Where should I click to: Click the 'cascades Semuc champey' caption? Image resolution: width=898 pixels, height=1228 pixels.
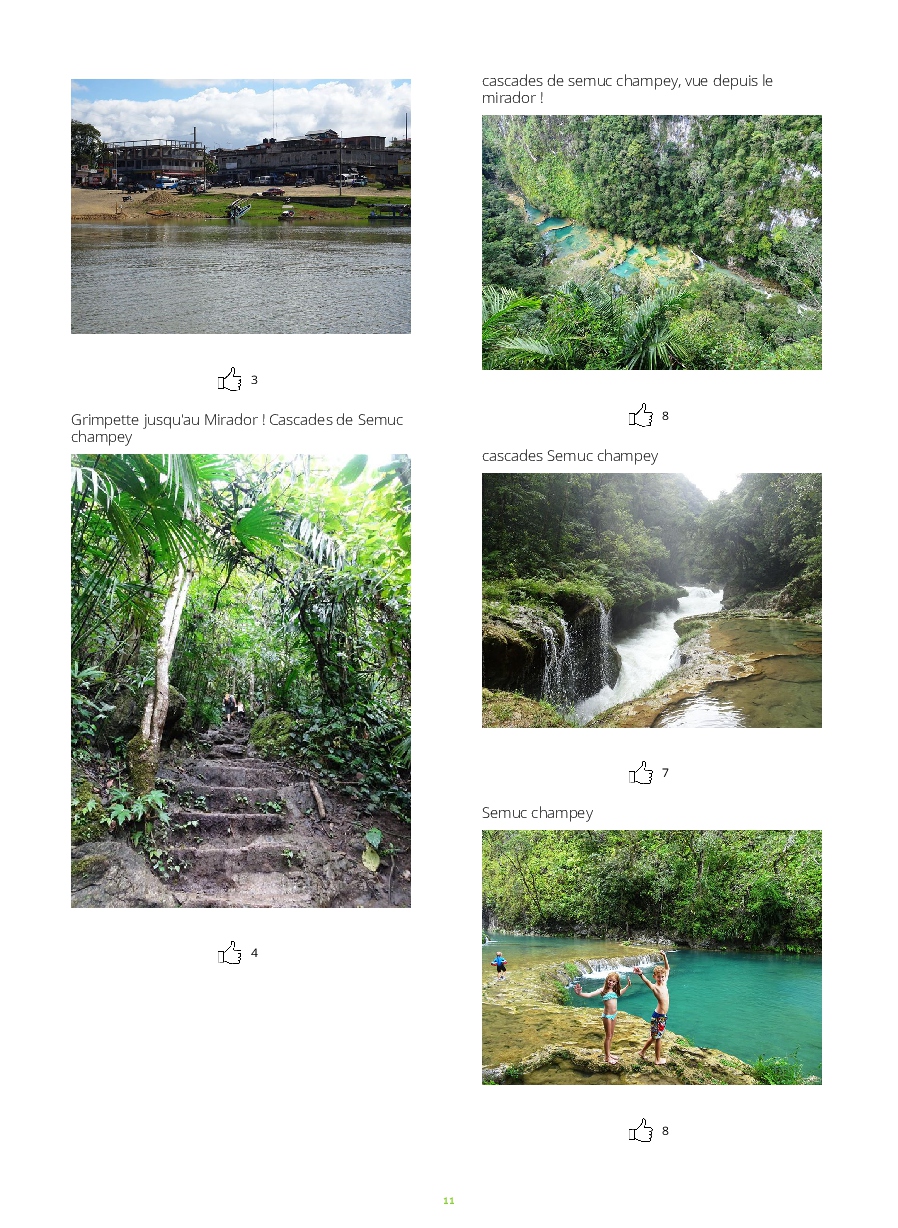point(570,456)
